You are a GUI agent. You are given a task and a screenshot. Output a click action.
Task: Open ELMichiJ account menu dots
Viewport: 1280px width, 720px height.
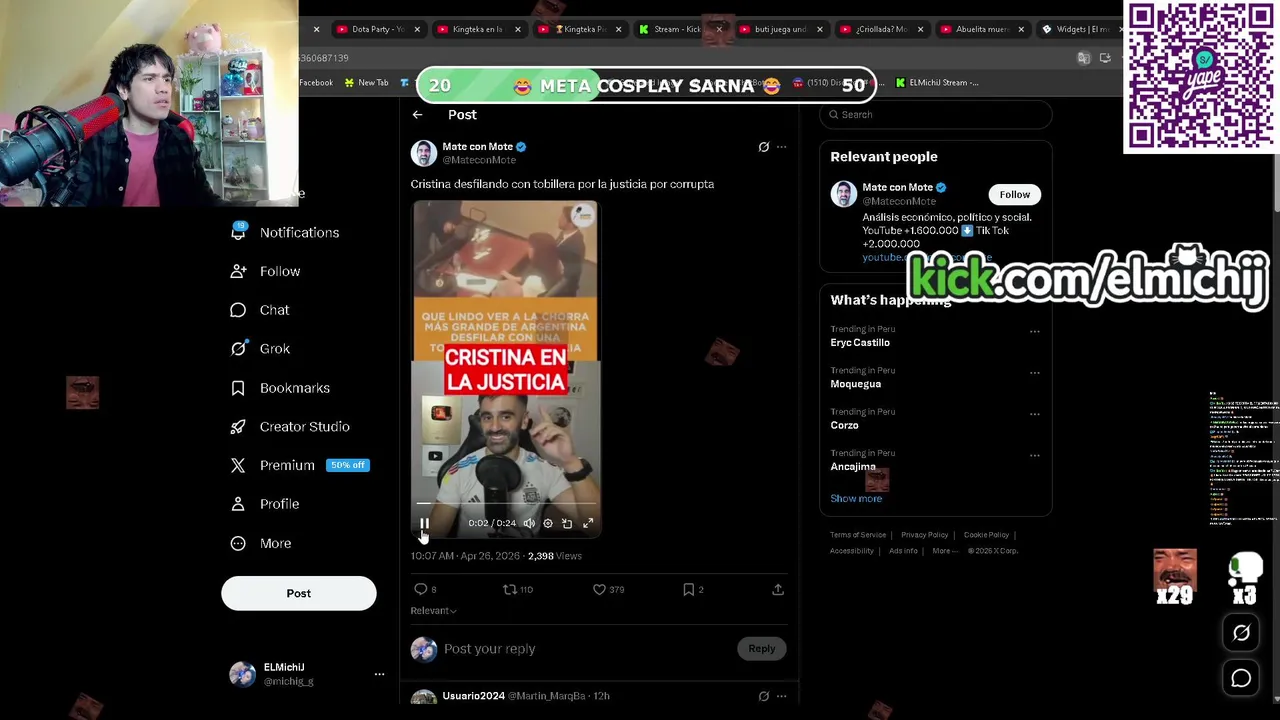pos(379,674)
